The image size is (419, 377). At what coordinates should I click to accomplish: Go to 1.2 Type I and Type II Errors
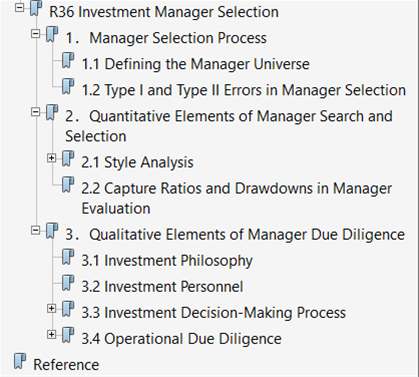click(244, 90)
